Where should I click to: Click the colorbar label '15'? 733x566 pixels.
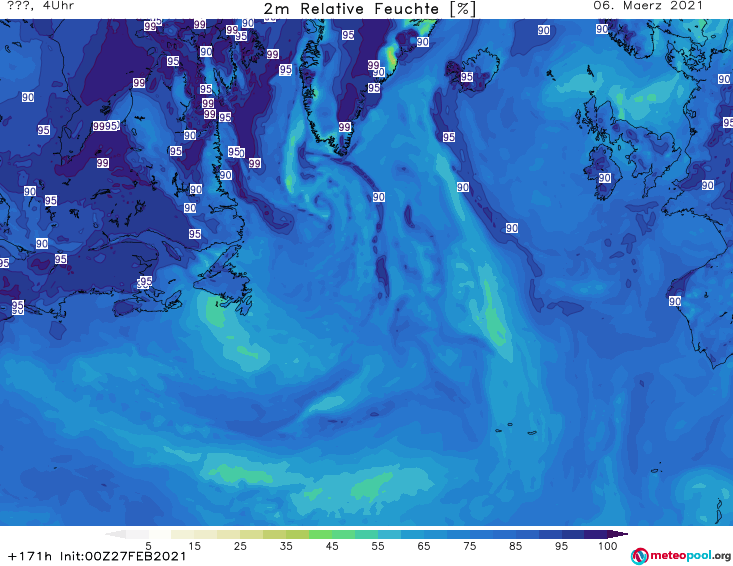194,546
